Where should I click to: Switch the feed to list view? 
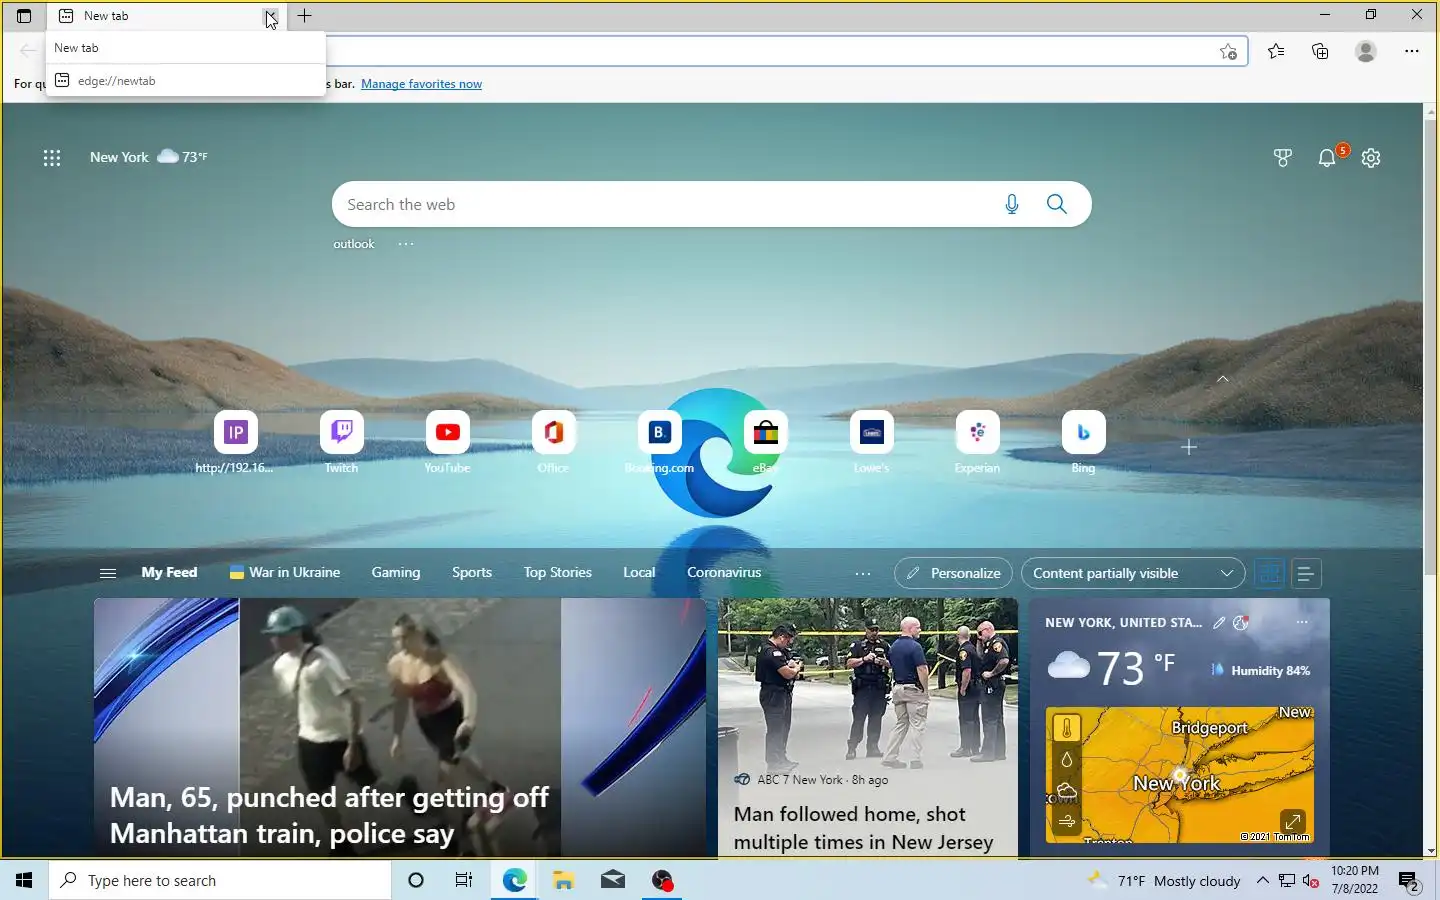point(1306,573)
